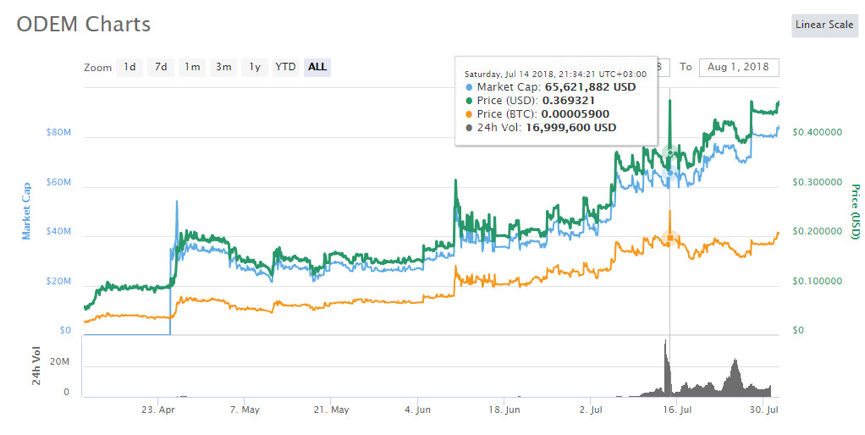Click orange BTC price marker on crosshair

(670, 238)
